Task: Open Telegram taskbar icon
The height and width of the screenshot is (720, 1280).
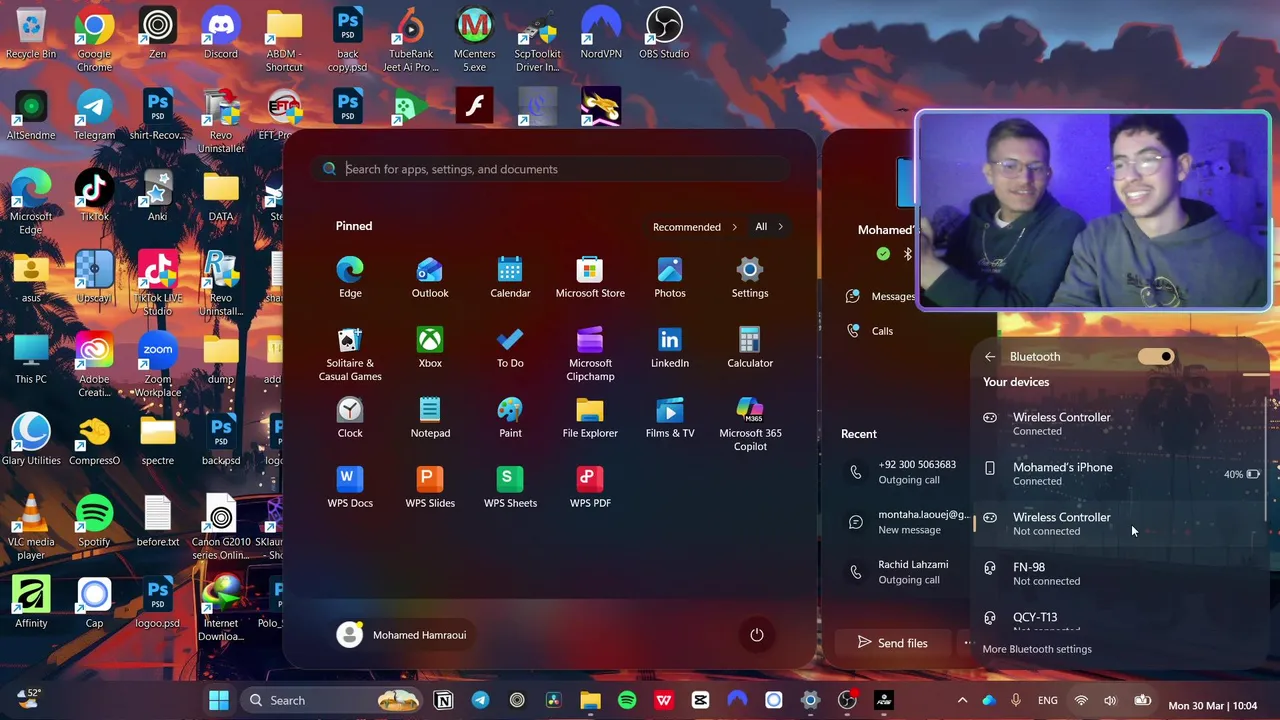Action: point(480,700)
